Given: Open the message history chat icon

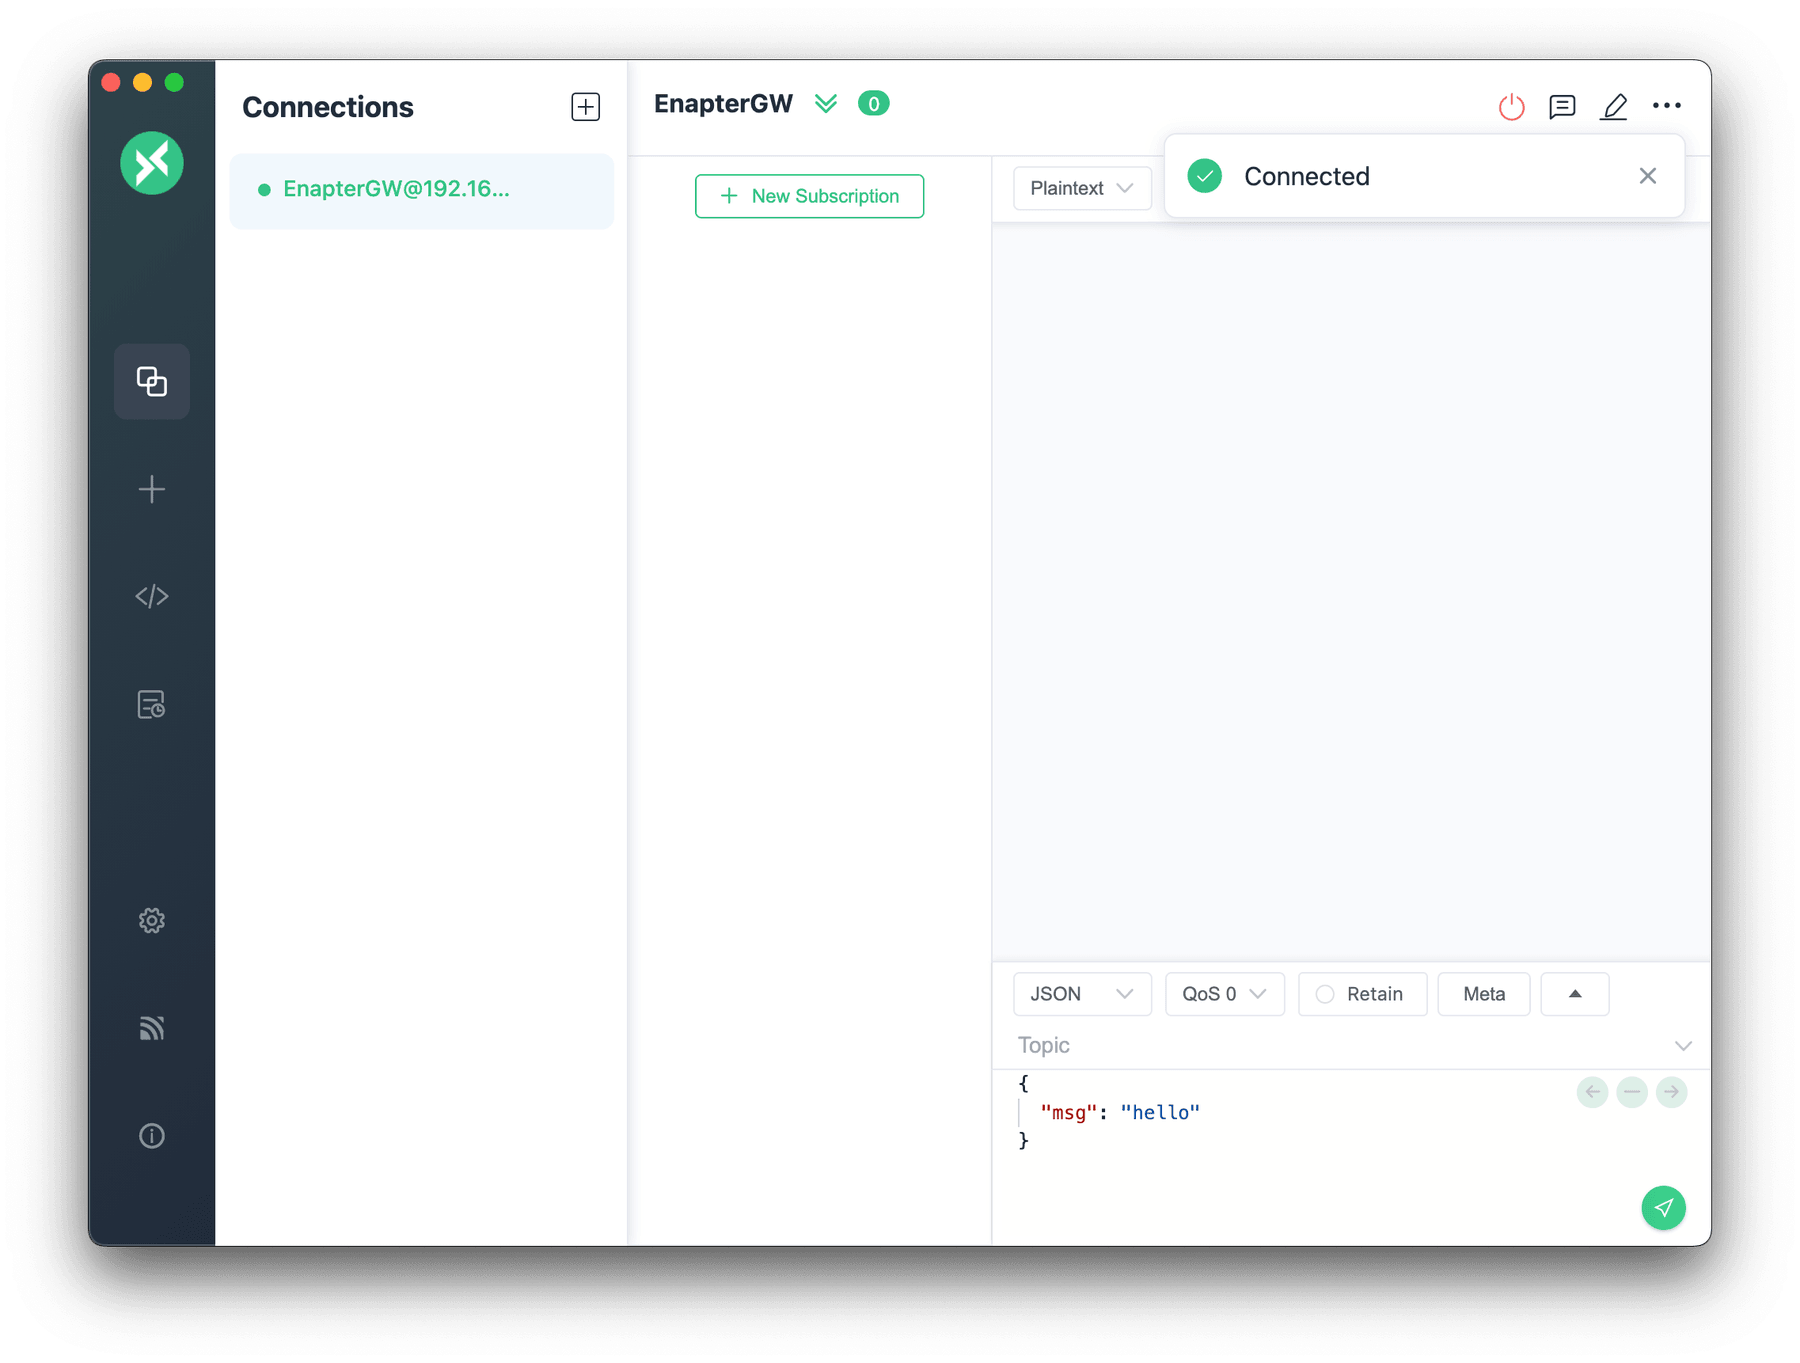Looking at the screenshot, I should [x=1561, y=107].
